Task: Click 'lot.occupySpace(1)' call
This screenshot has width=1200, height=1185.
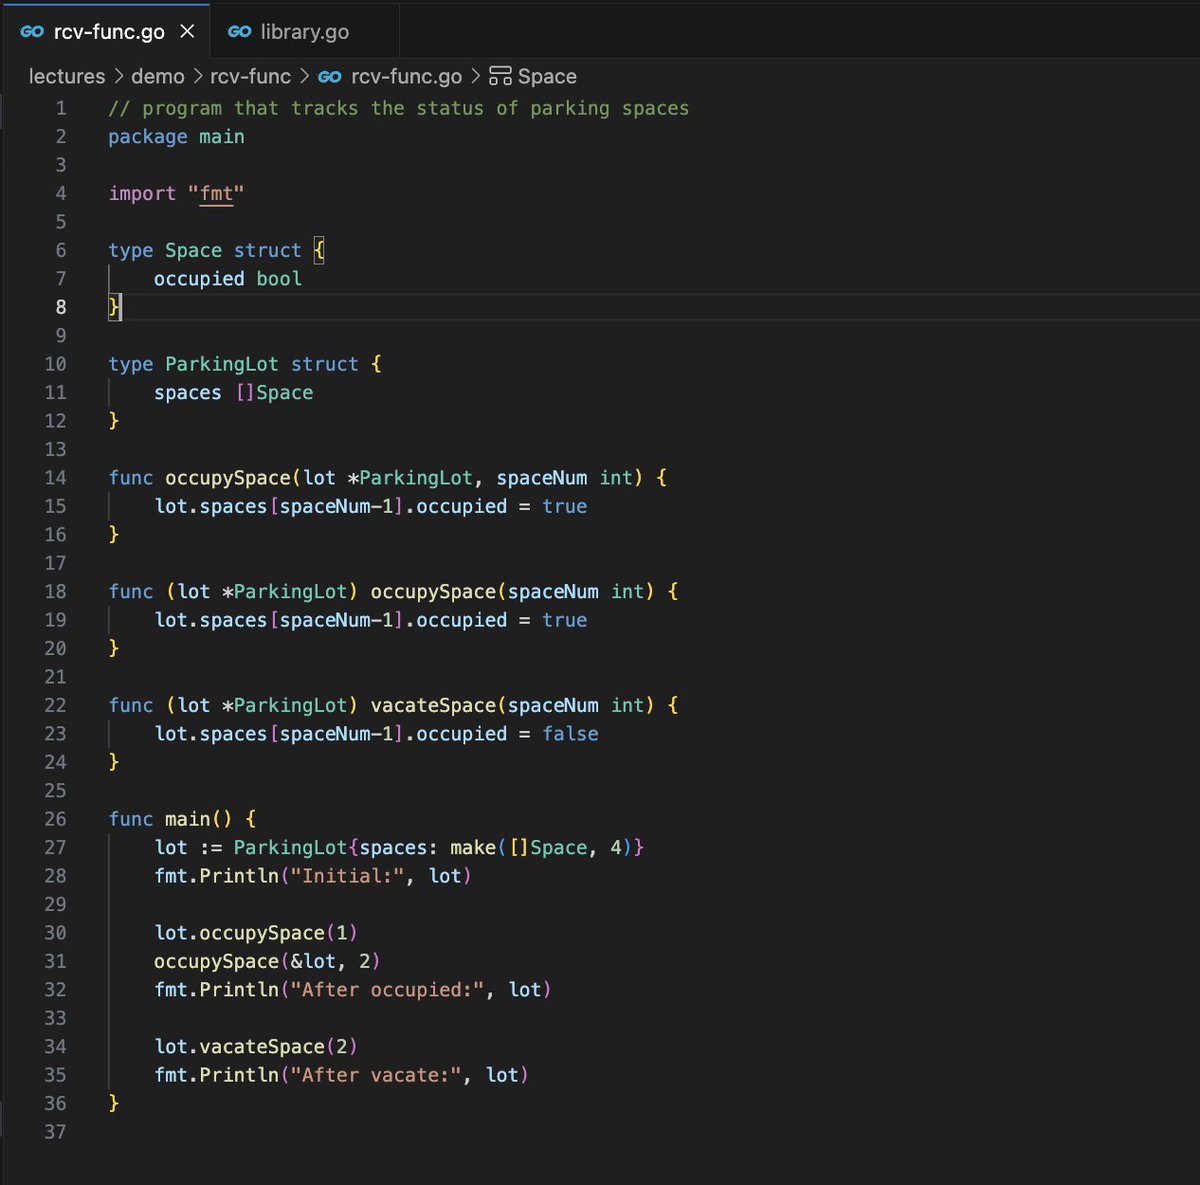Action: pyautogui.click(x=256, y=933)
